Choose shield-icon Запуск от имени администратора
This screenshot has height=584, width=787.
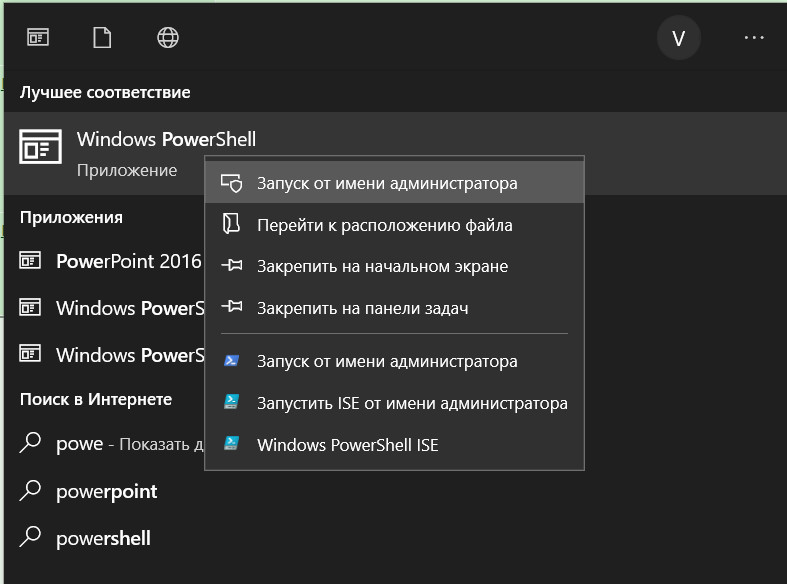(395, 183)
